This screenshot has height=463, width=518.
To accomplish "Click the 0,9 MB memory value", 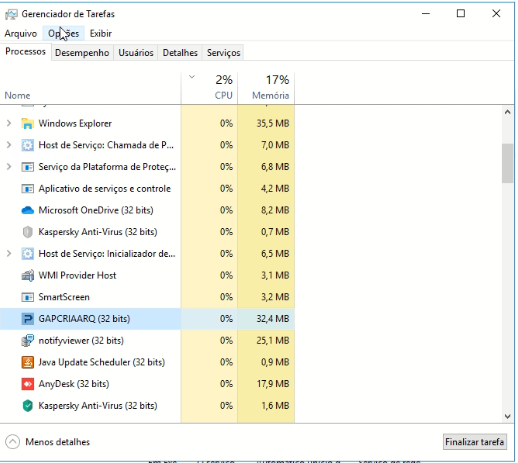I will pyautogui.click(x=275, y=362).
